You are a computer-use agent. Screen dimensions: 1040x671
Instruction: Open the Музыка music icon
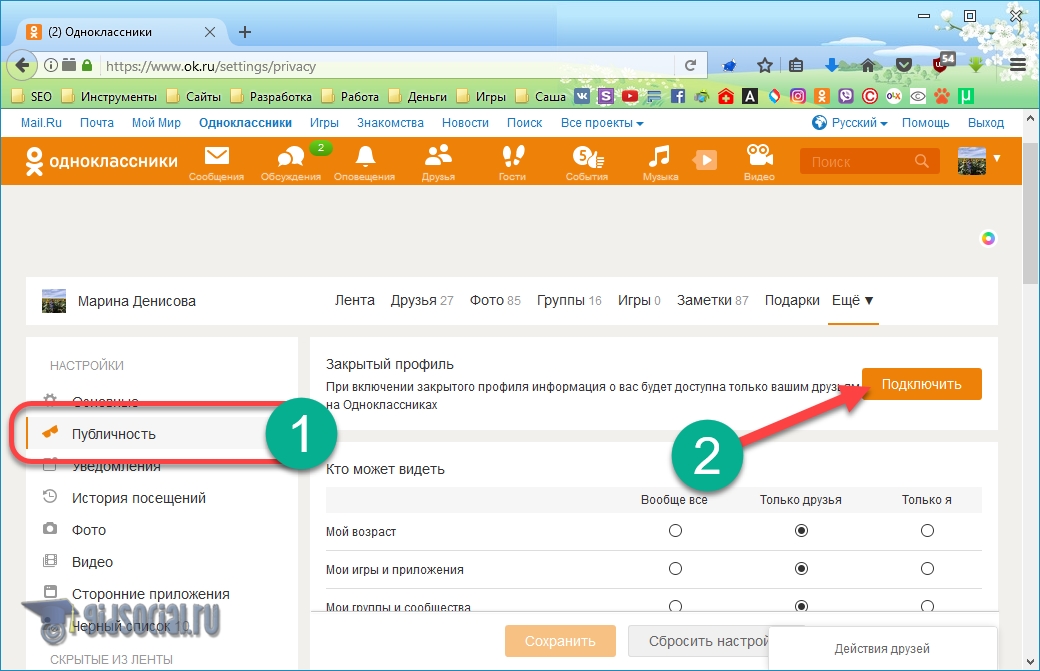tap(660, 162)
